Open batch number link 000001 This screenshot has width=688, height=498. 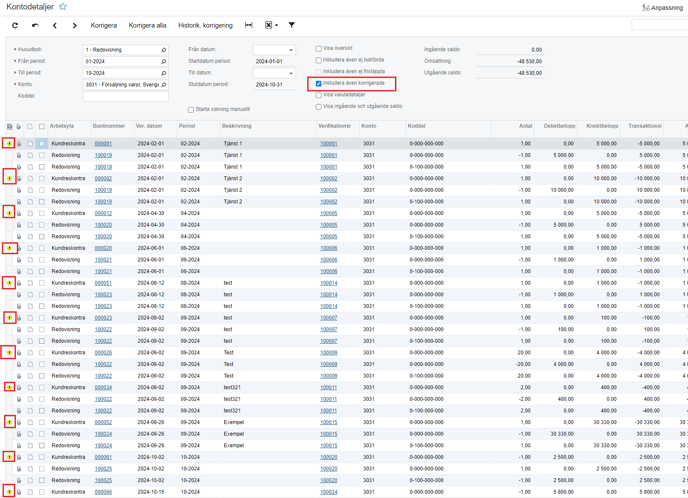(103, 144)
